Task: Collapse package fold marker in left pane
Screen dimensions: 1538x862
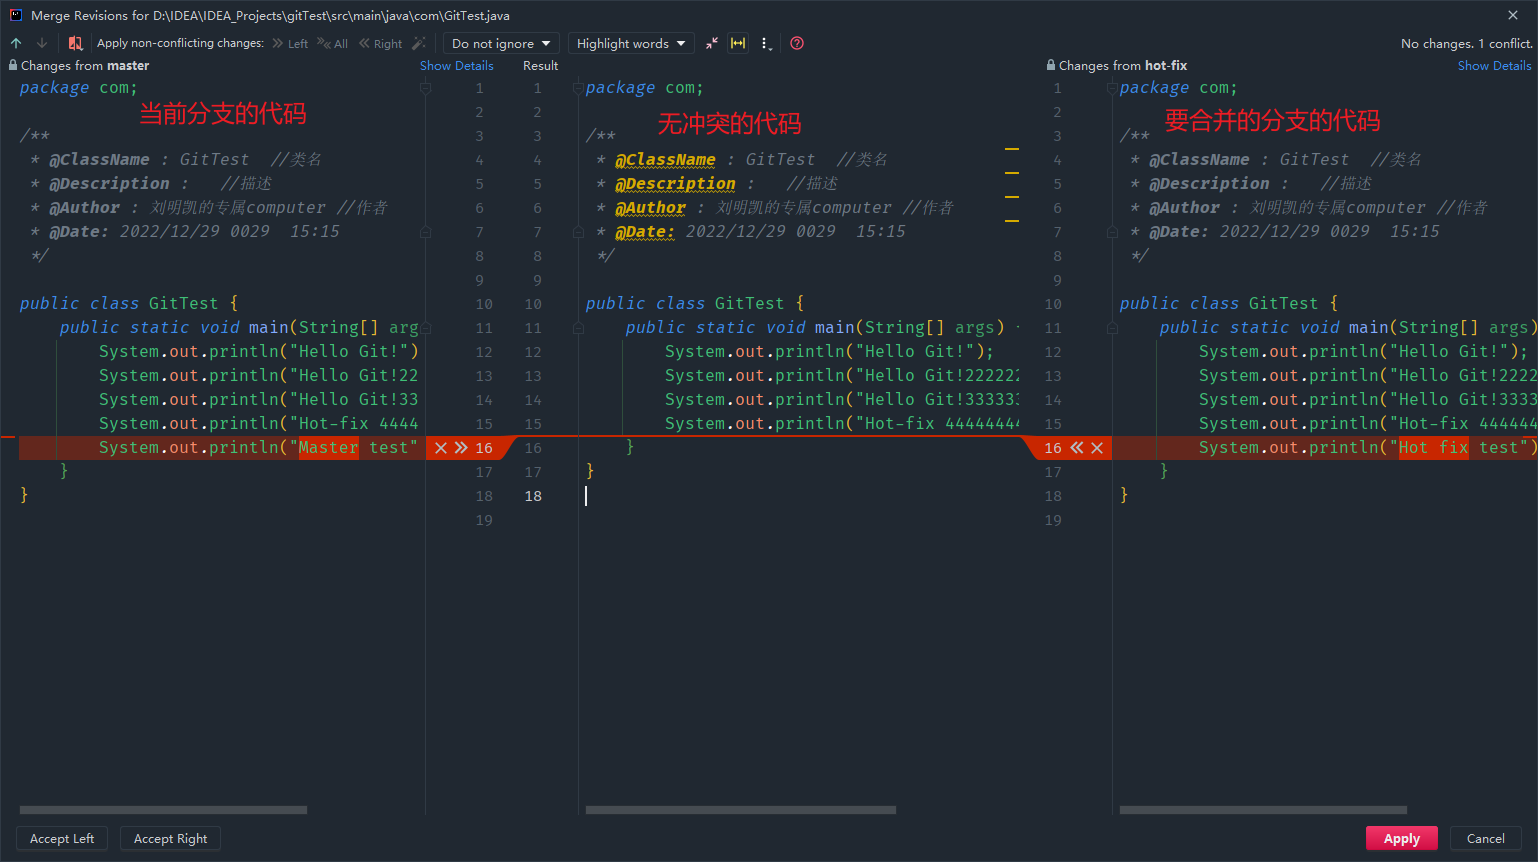Action: (x=426, y=88)
